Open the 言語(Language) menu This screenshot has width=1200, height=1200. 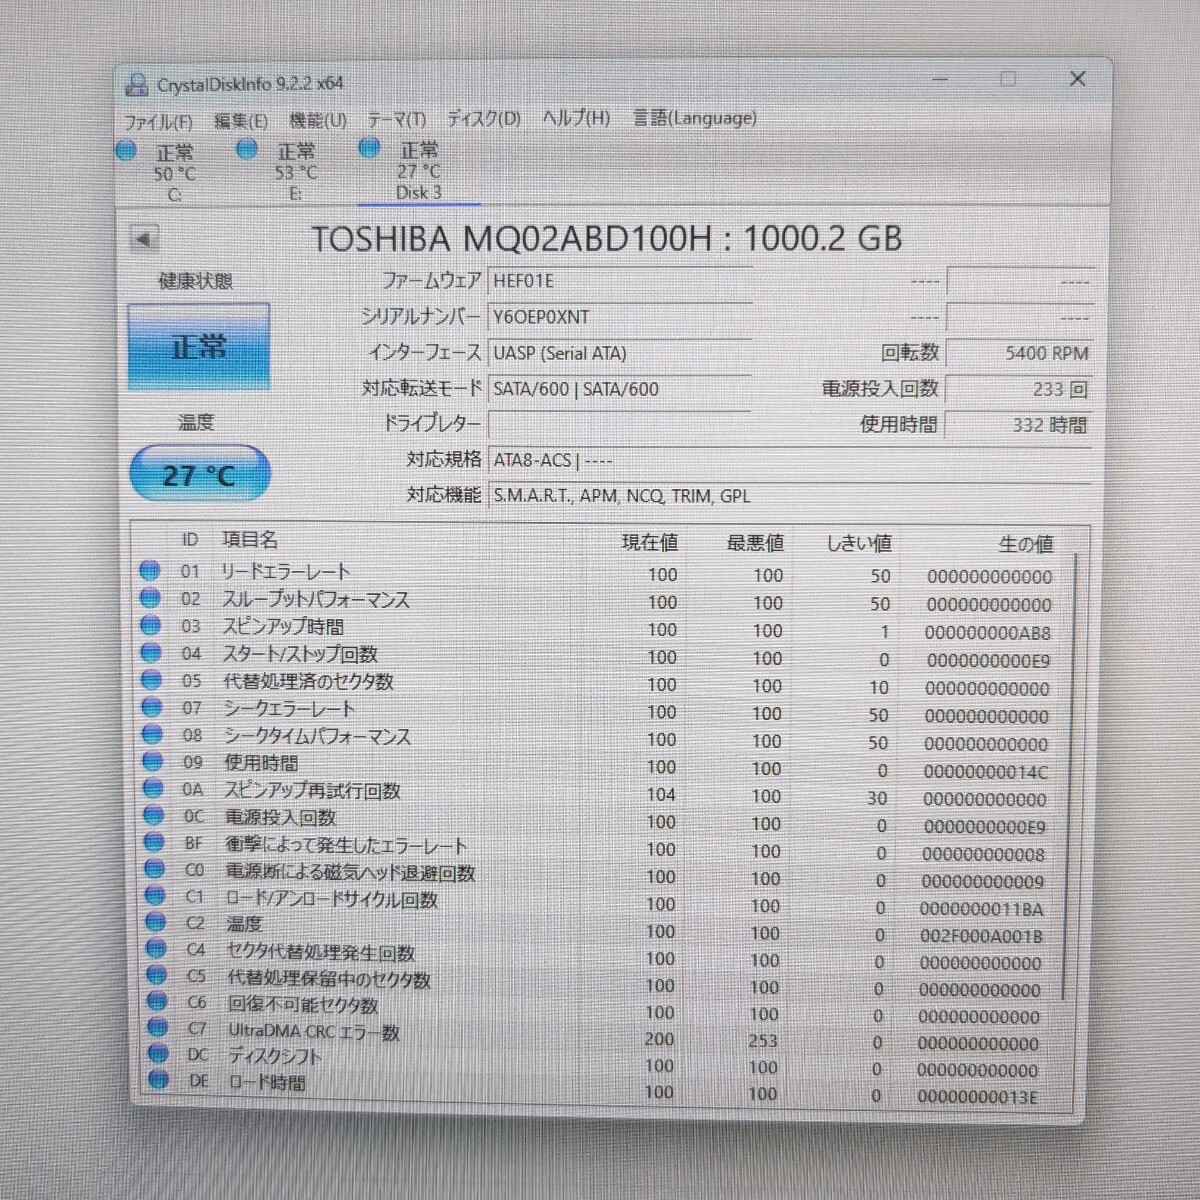click(x=695, y=117)
